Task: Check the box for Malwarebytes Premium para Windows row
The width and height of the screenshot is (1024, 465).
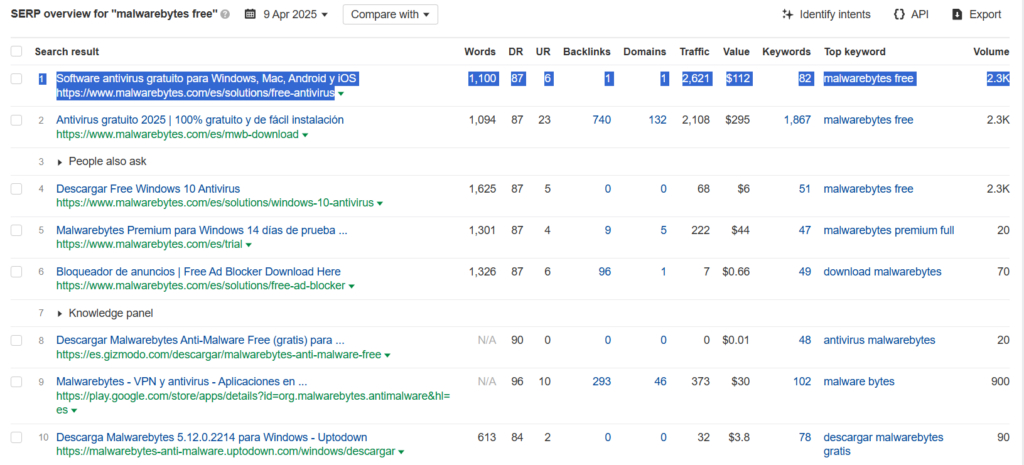Action: pyautogui.click(x=16, y=230)
